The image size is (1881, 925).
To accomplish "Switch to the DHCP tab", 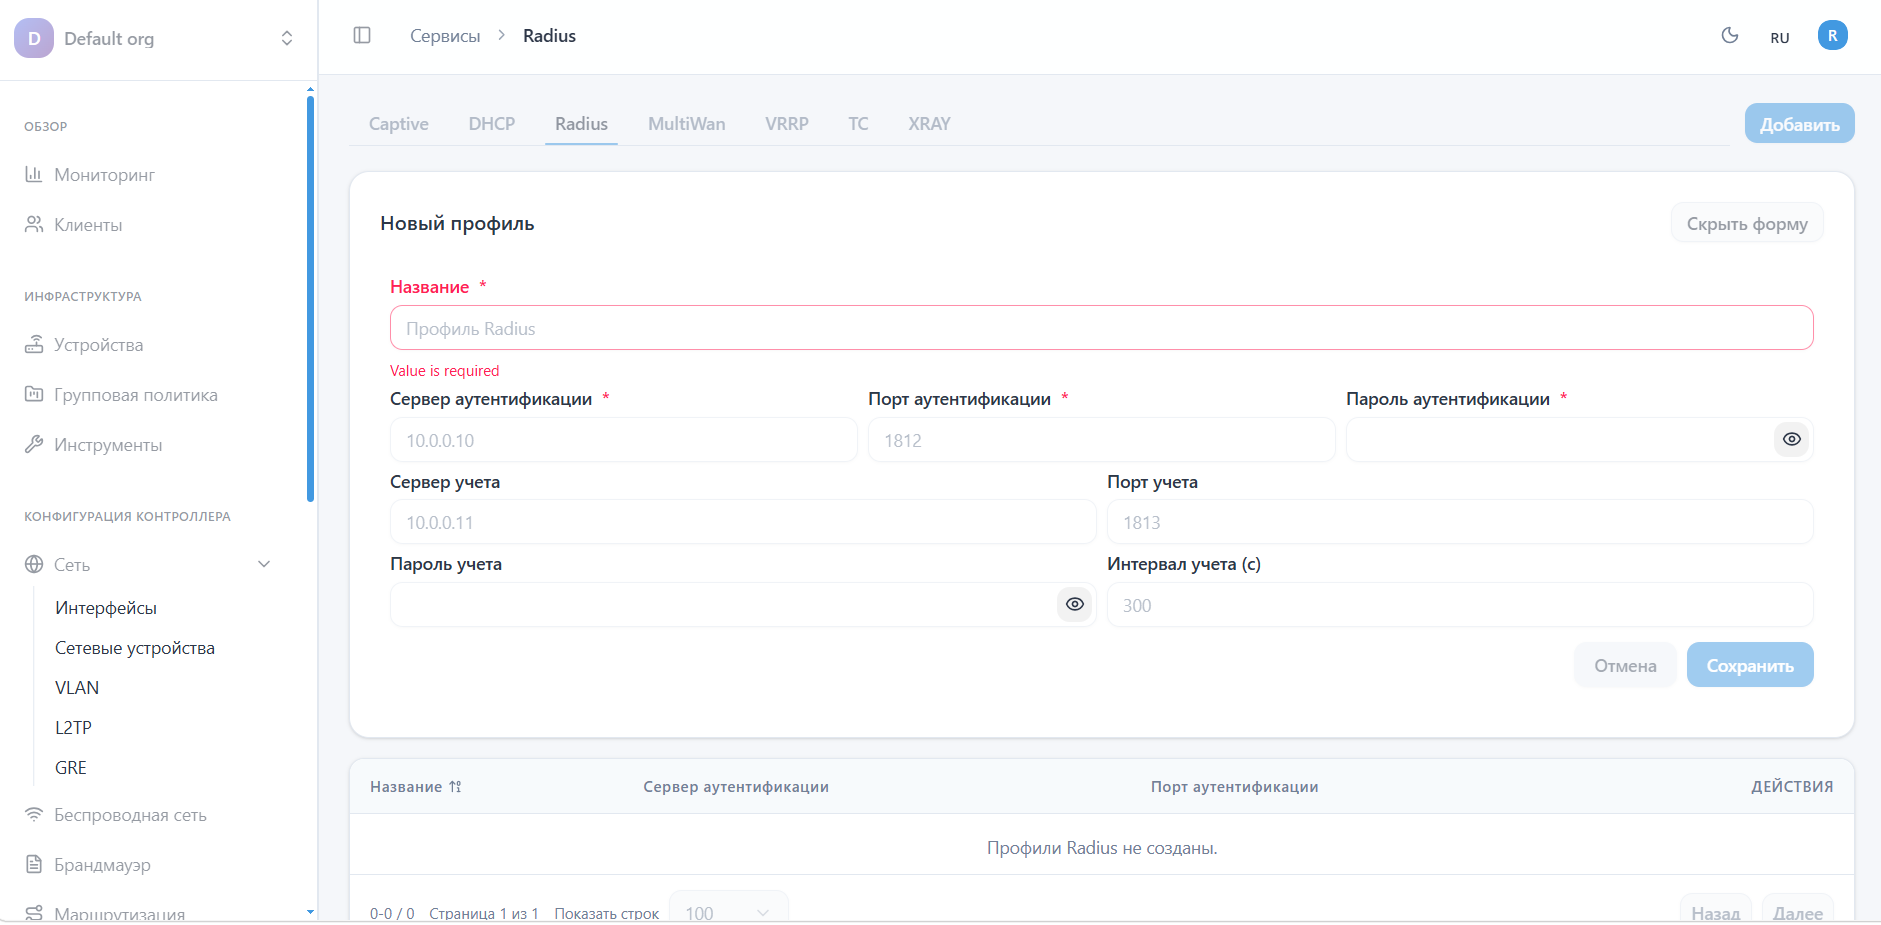I will pos(491,123).
